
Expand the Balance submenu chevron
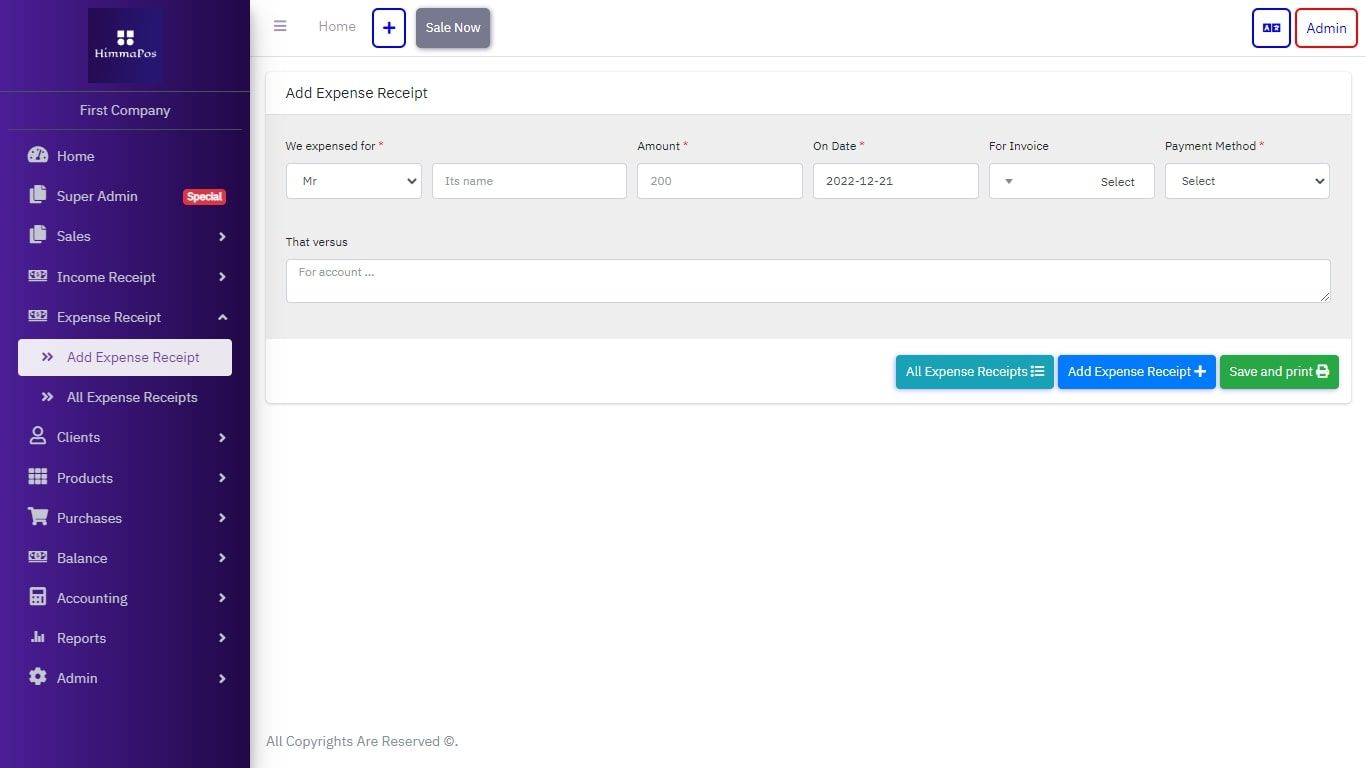tap(222, 558)
